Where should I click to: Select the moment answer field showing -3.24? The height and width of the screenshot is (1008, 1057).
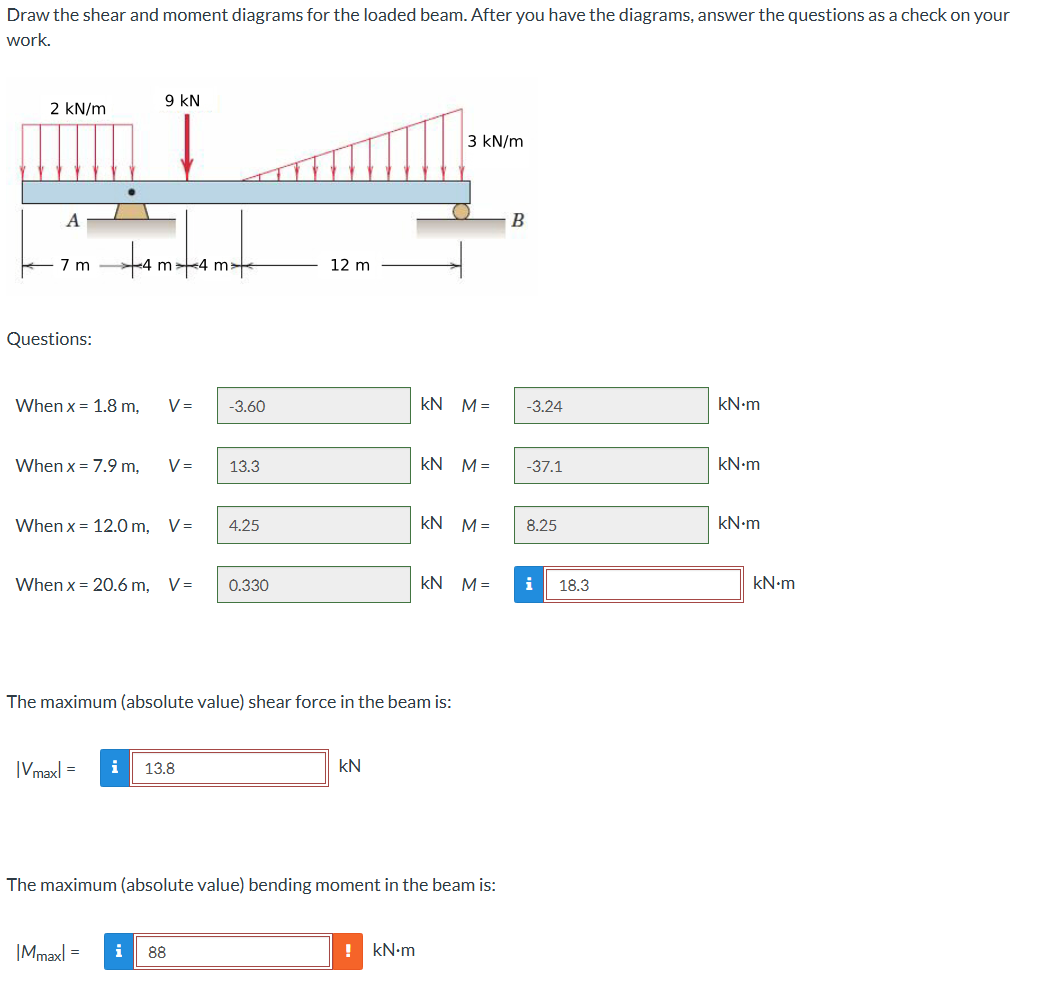pos(610,405)
